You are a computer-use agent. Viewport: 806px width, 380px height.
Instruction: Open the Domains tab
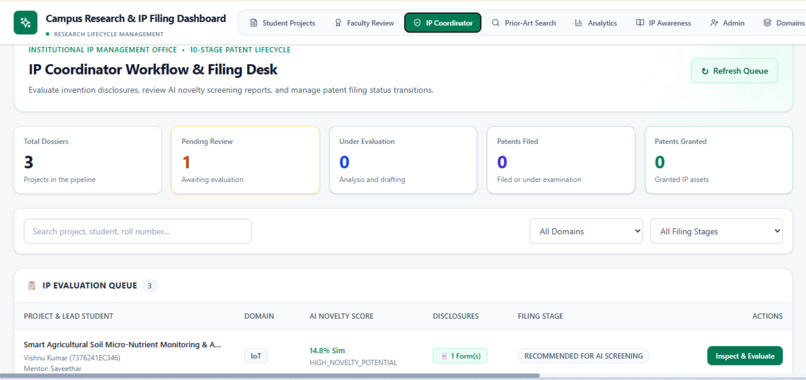click(783, 23)
